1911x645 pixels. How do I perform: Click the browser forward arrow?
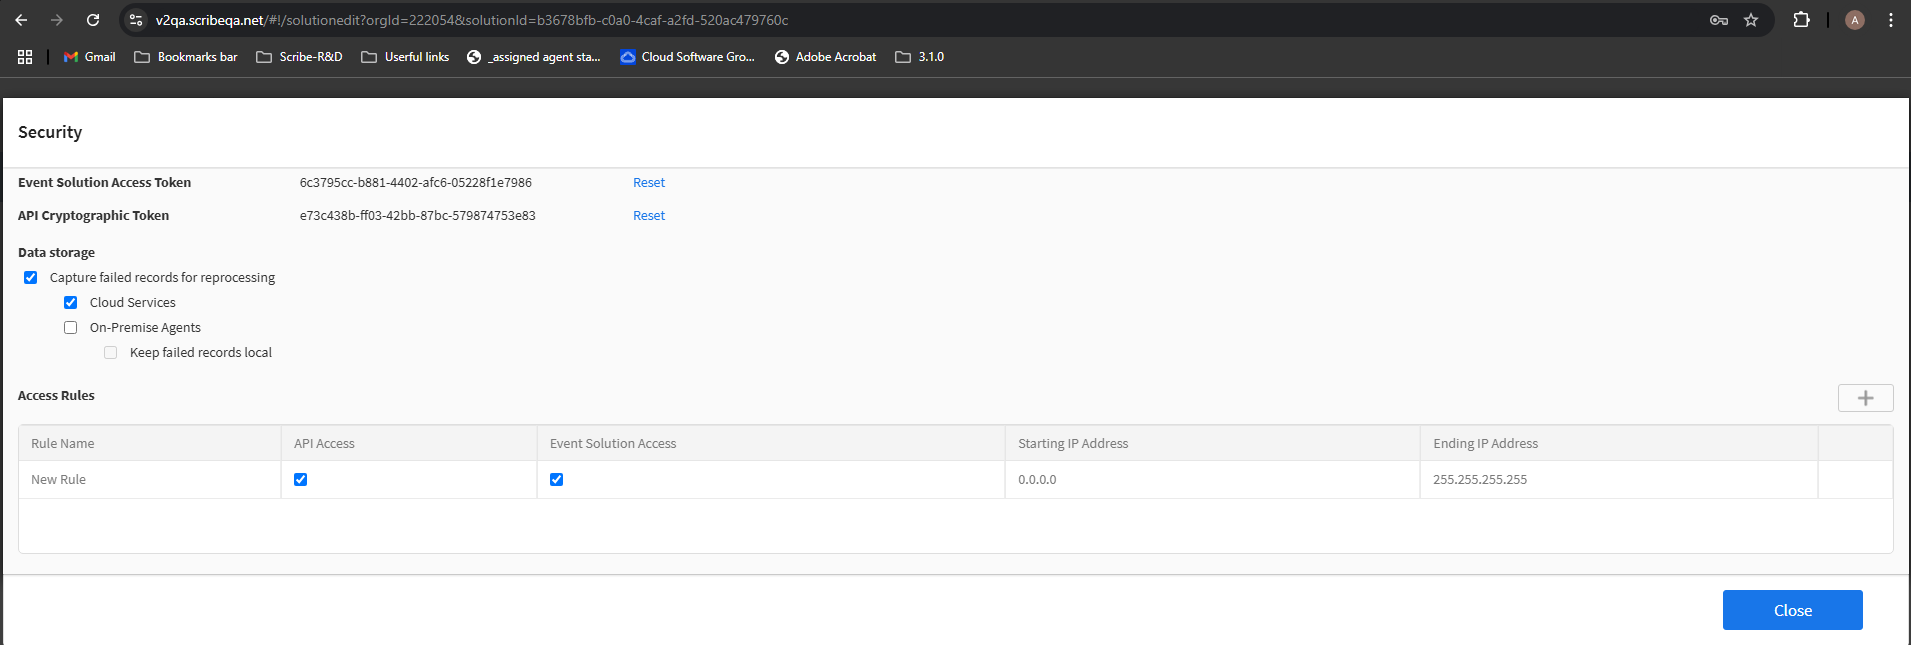coord(57,20)
